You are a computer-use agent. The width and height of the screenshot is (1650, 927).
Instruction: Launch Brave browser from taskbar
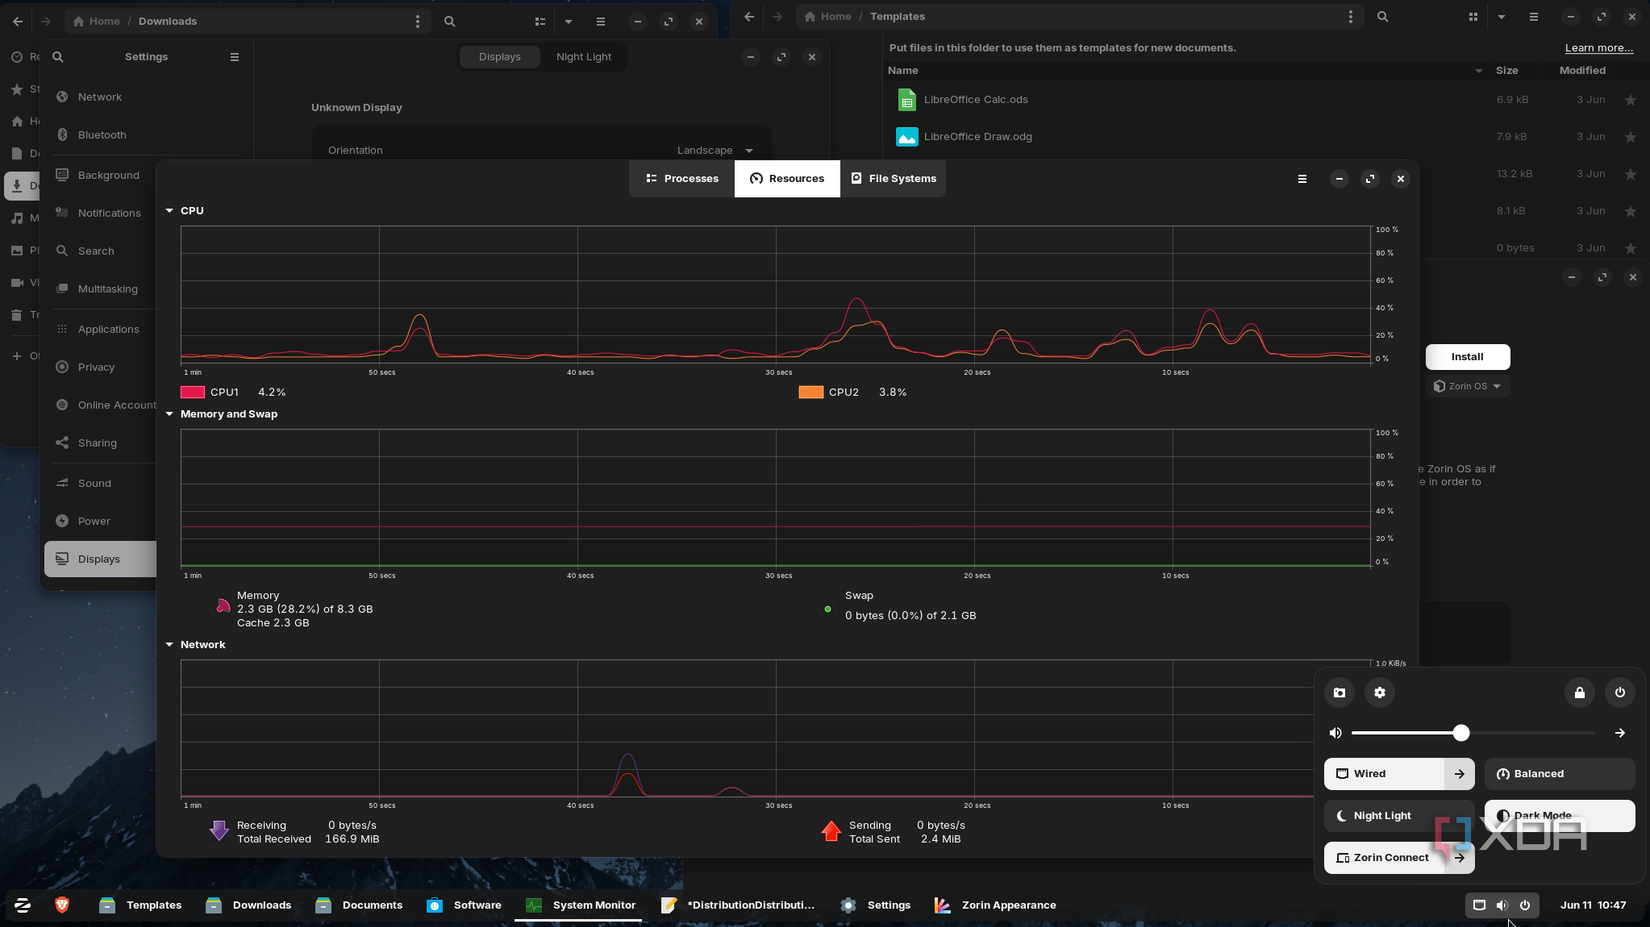(62, 905)
